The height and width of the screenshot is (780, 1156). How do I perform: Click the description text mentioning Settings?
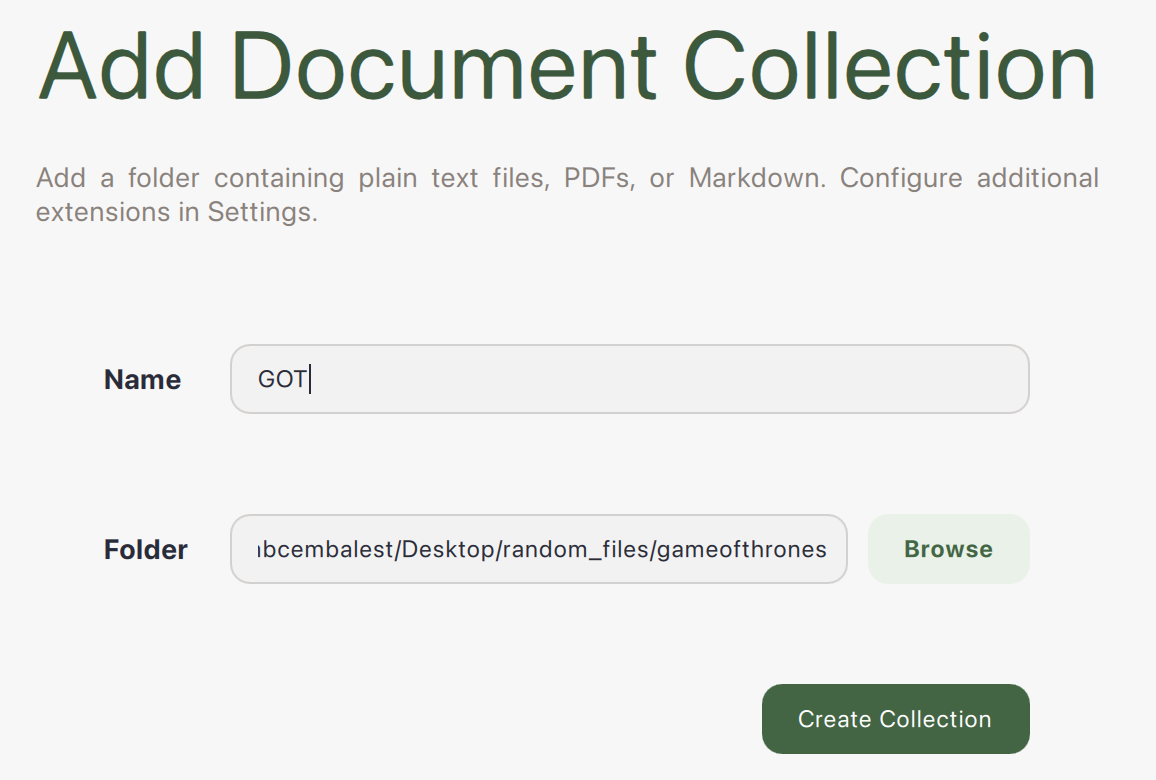tap(568, 195)
